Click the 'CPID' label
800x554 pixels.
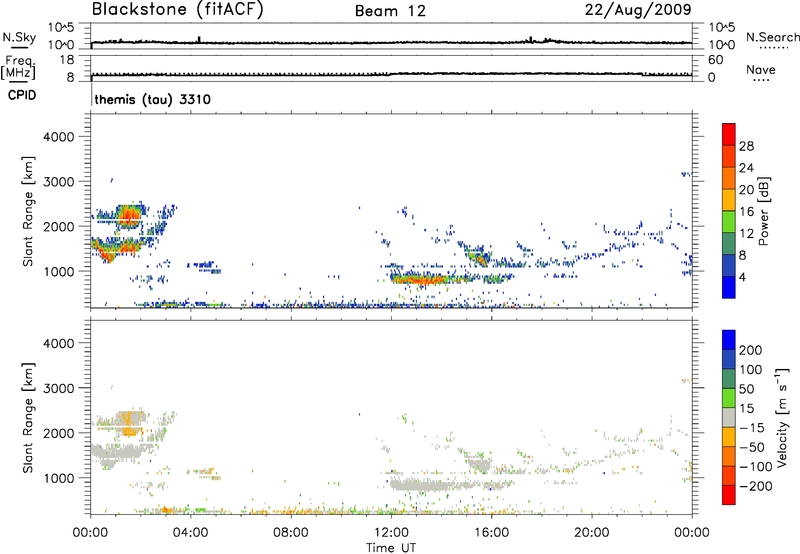[22, 95]
